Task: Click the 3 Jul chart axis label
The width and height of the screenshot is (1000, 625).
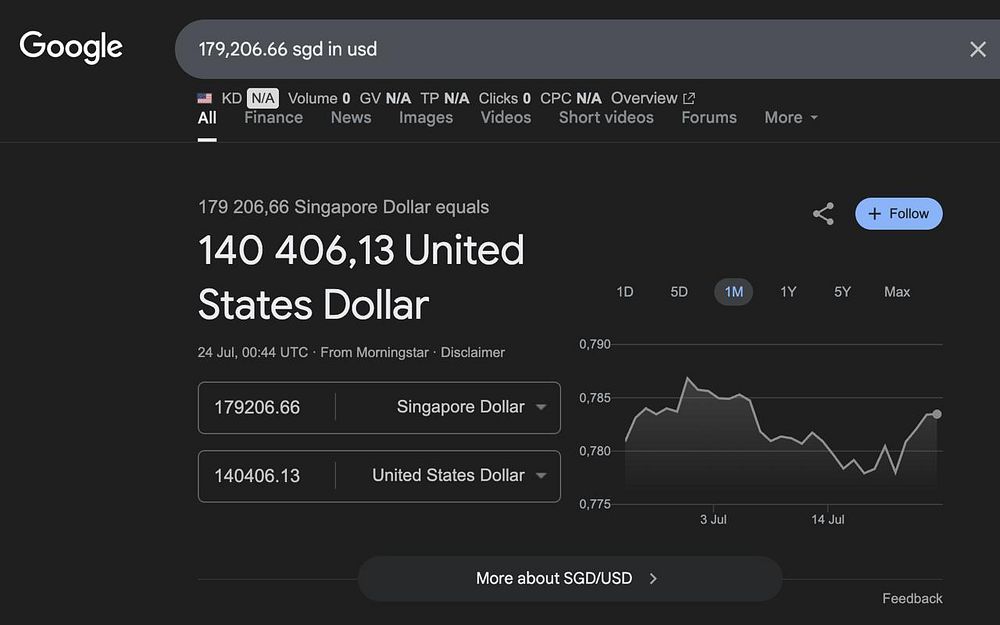Action: tap(713, 520)
